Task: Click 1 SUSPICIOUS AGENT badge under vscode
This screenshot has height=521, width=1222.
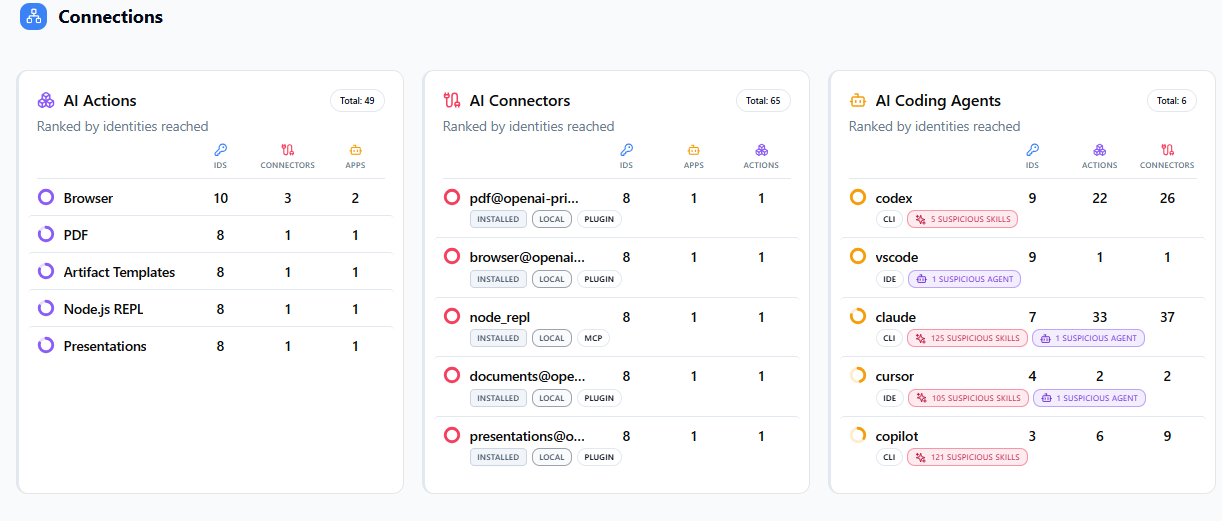Action: pyautogui.click(x=964, y=279)
